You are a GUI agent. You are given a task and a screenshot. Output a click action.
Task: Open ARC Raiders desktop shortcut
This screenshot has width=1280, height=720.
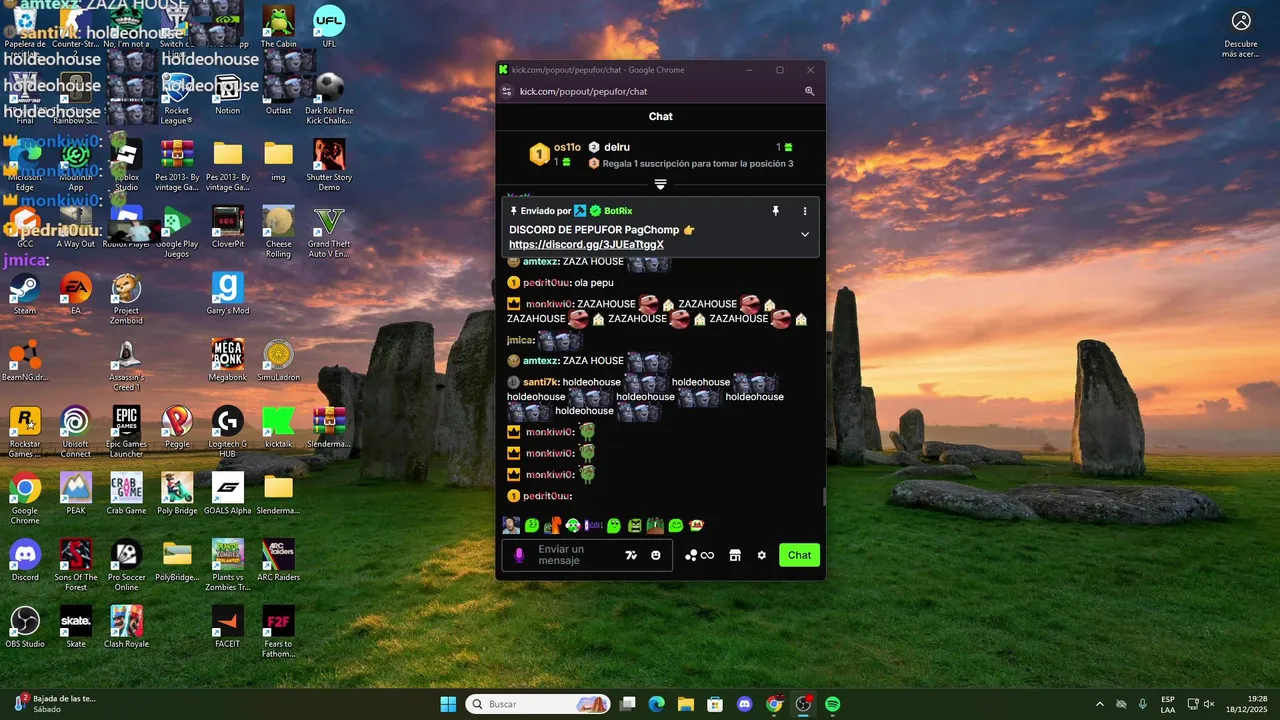278,561
